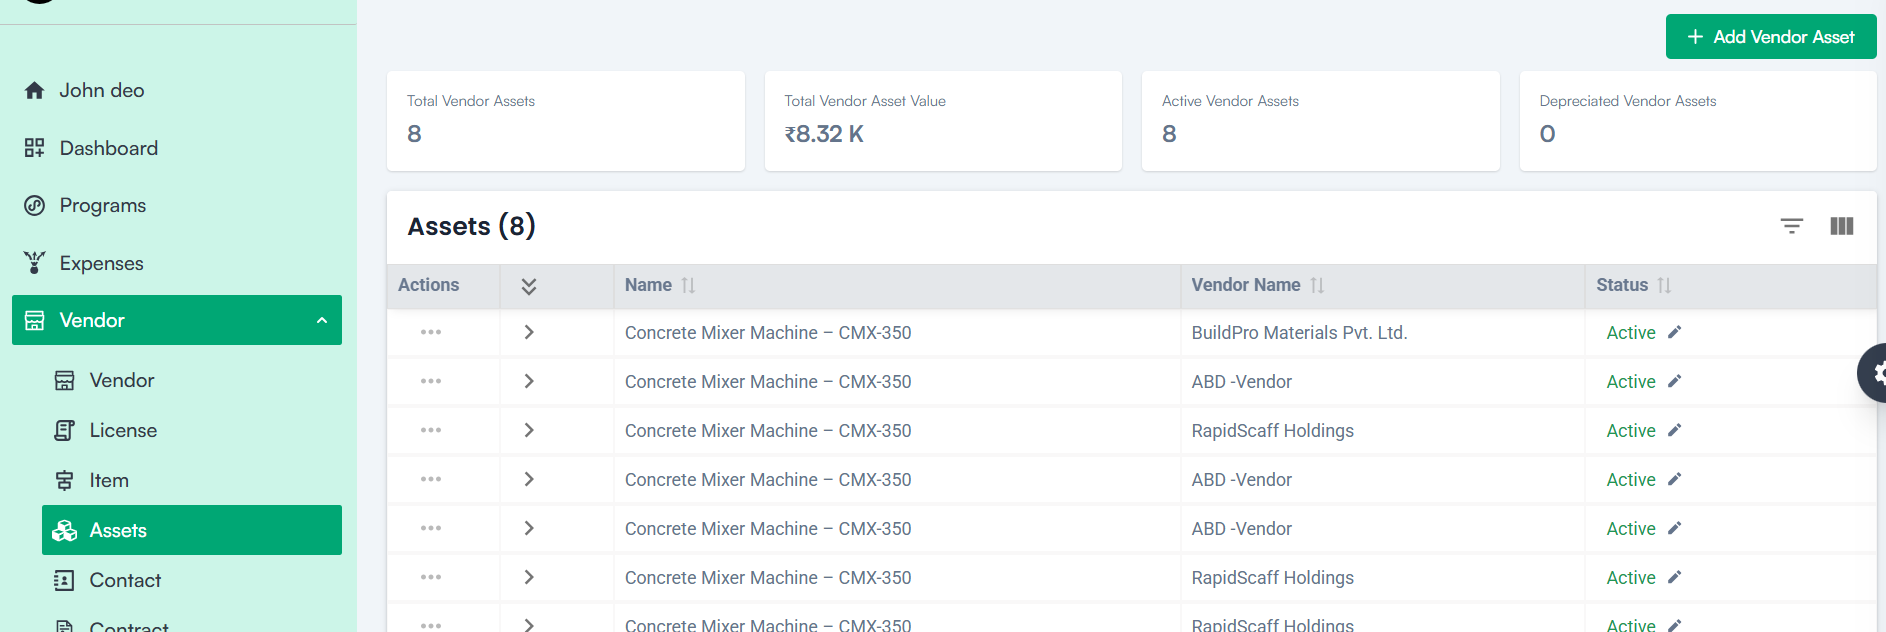The image size is (1886, 632).
Task: Click the Expenses icon in sidebar
Action: pyautogui.click(x=34, y=263)
